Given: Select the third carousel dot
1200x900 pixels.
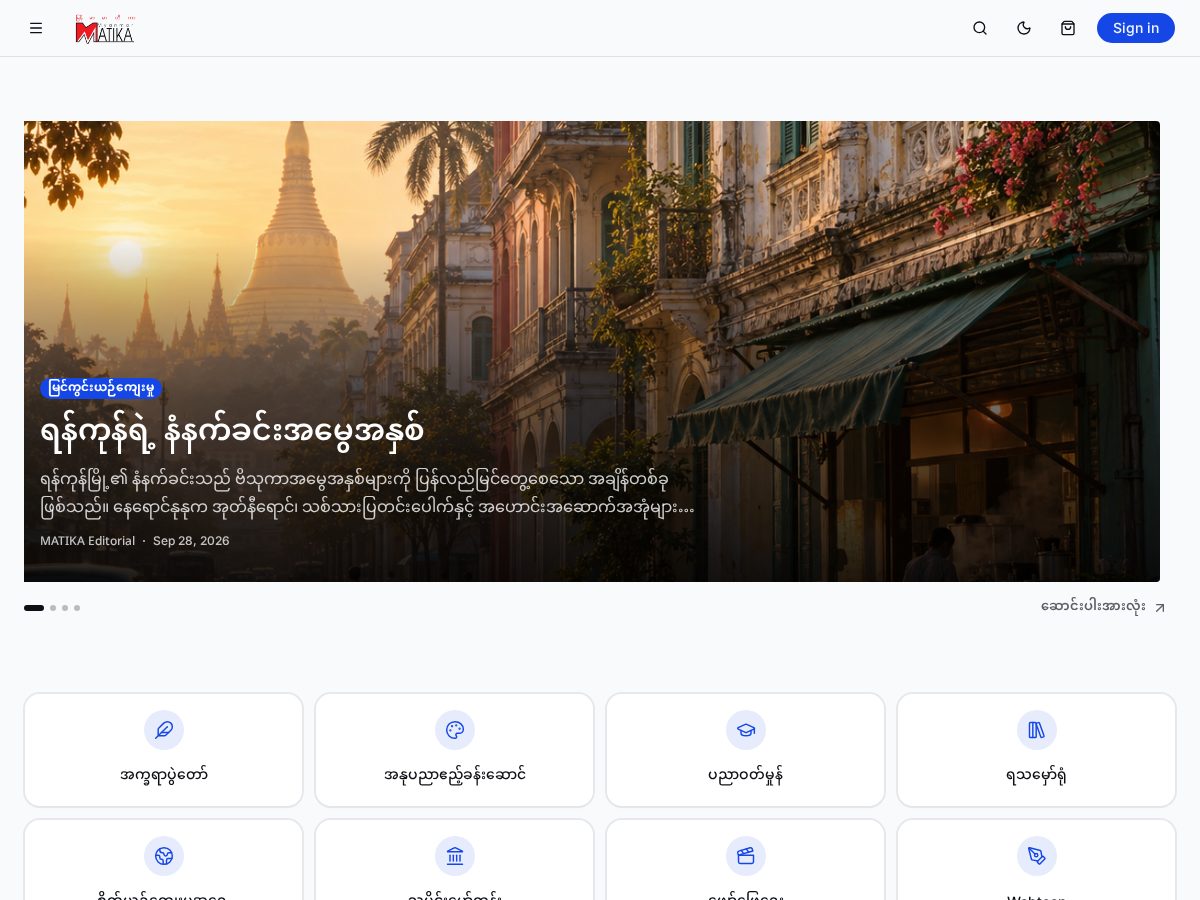Looking at the screenshot, I should pyautogui.click(x=65, y=608).
